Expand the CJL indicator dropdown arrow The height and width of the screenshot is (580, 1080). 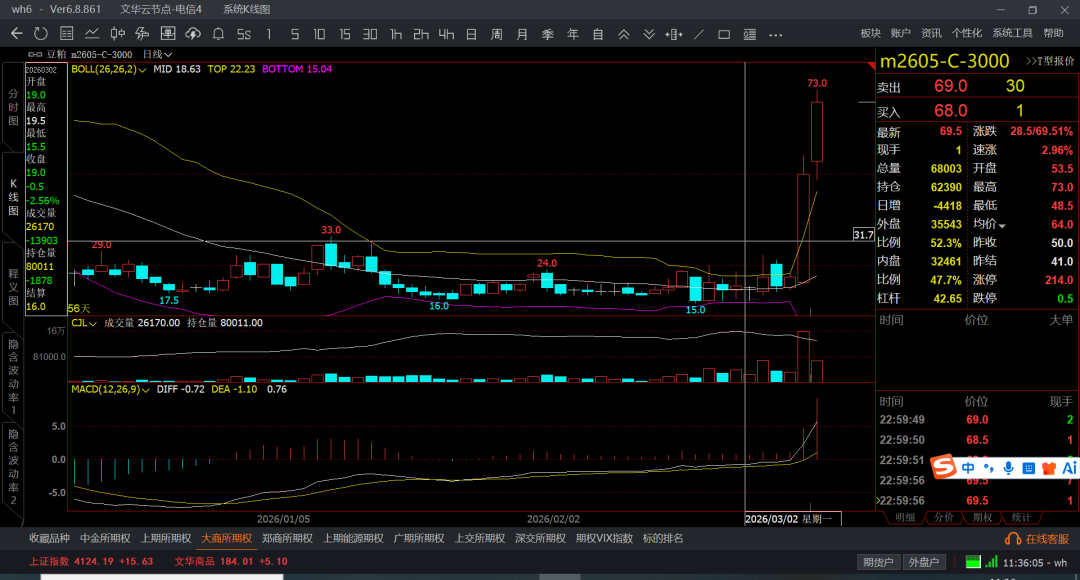pyautogui.click(x=93, y=323)
